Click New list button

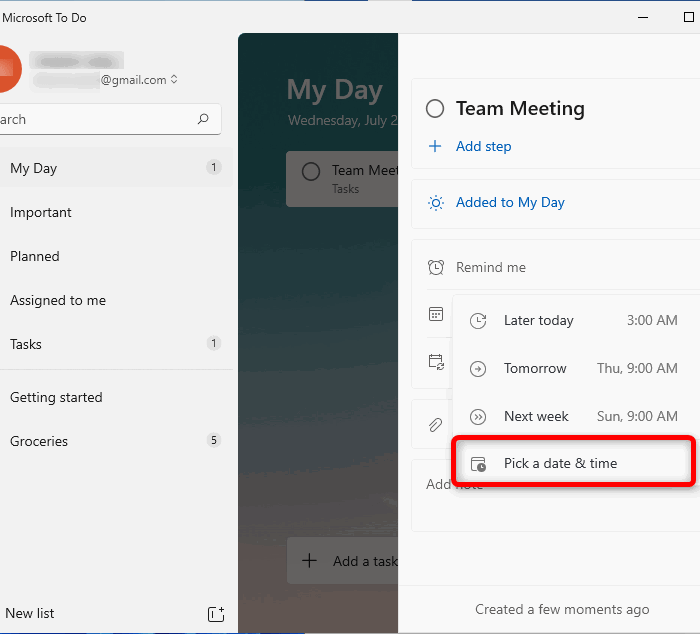pyautogui.click(x=29, y=613)
